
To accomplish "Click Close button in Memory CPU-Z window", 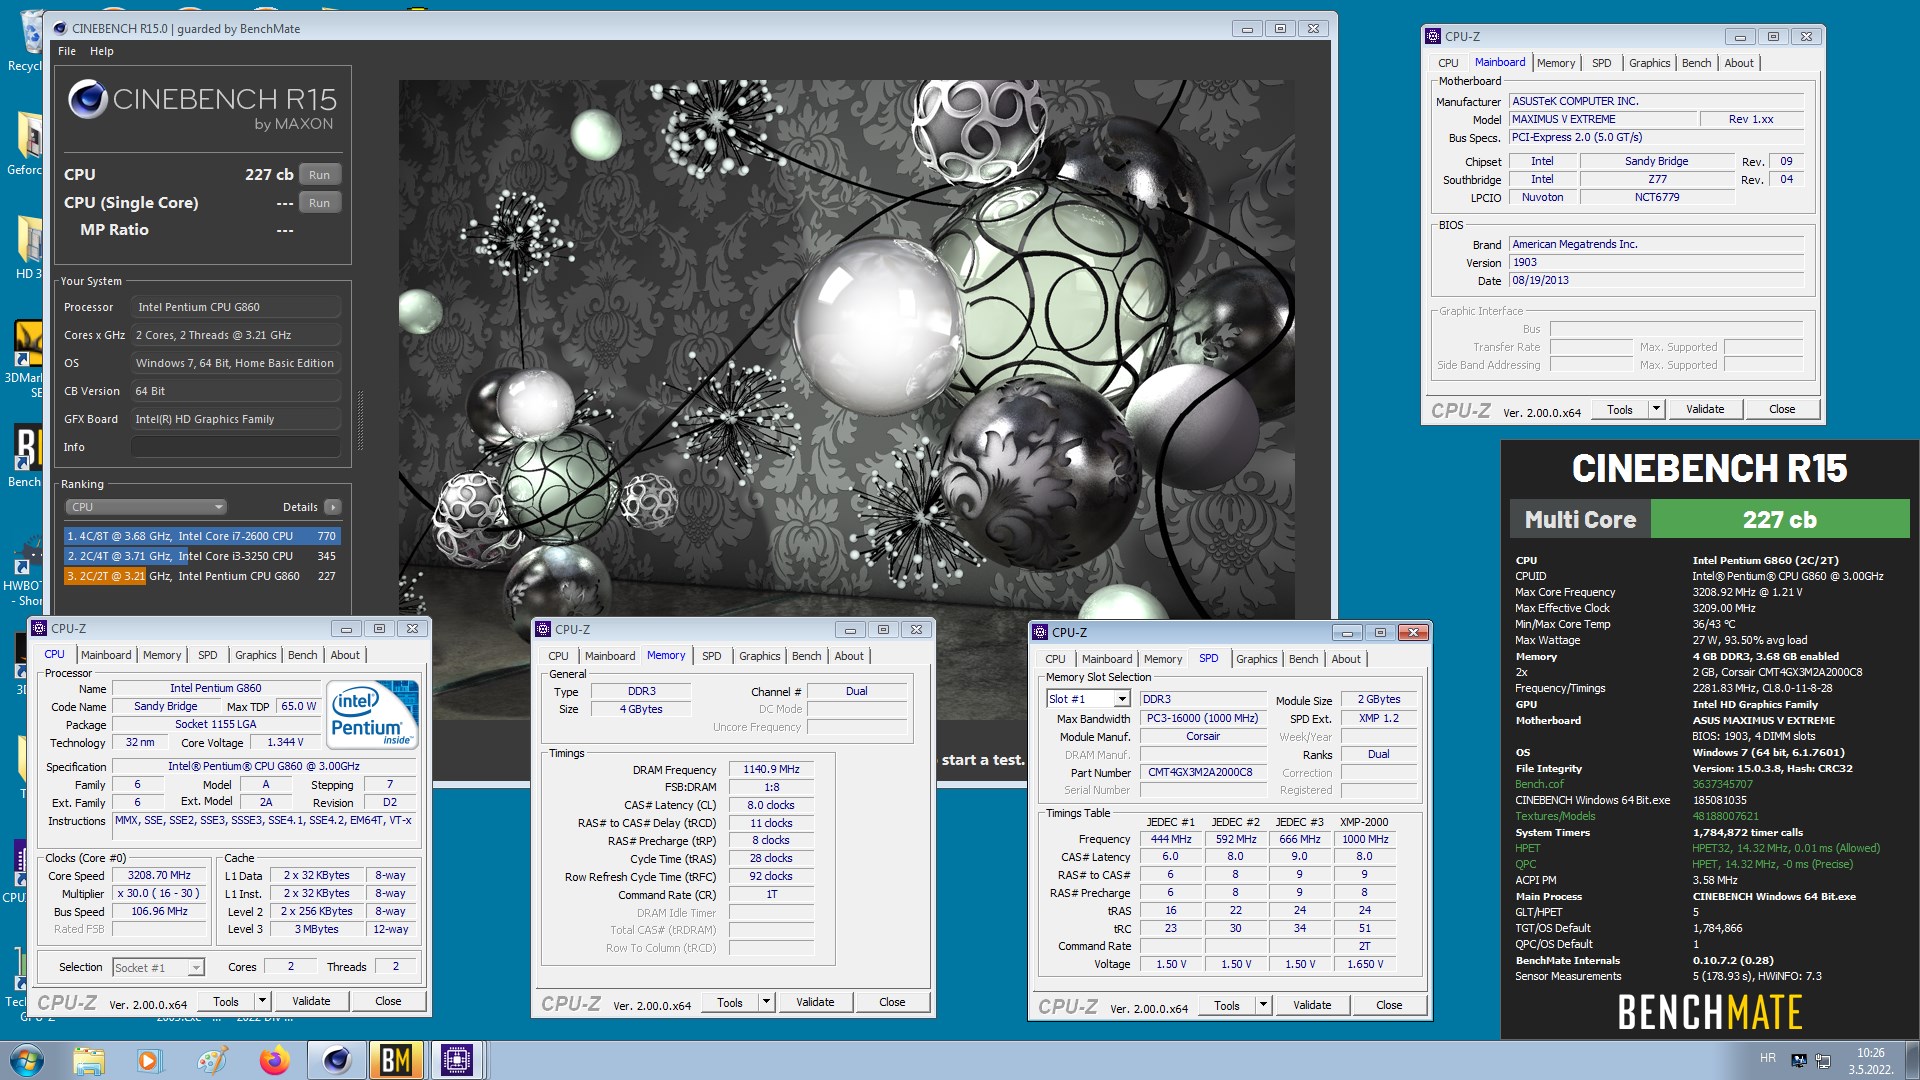I will (x=892, y=1002).
